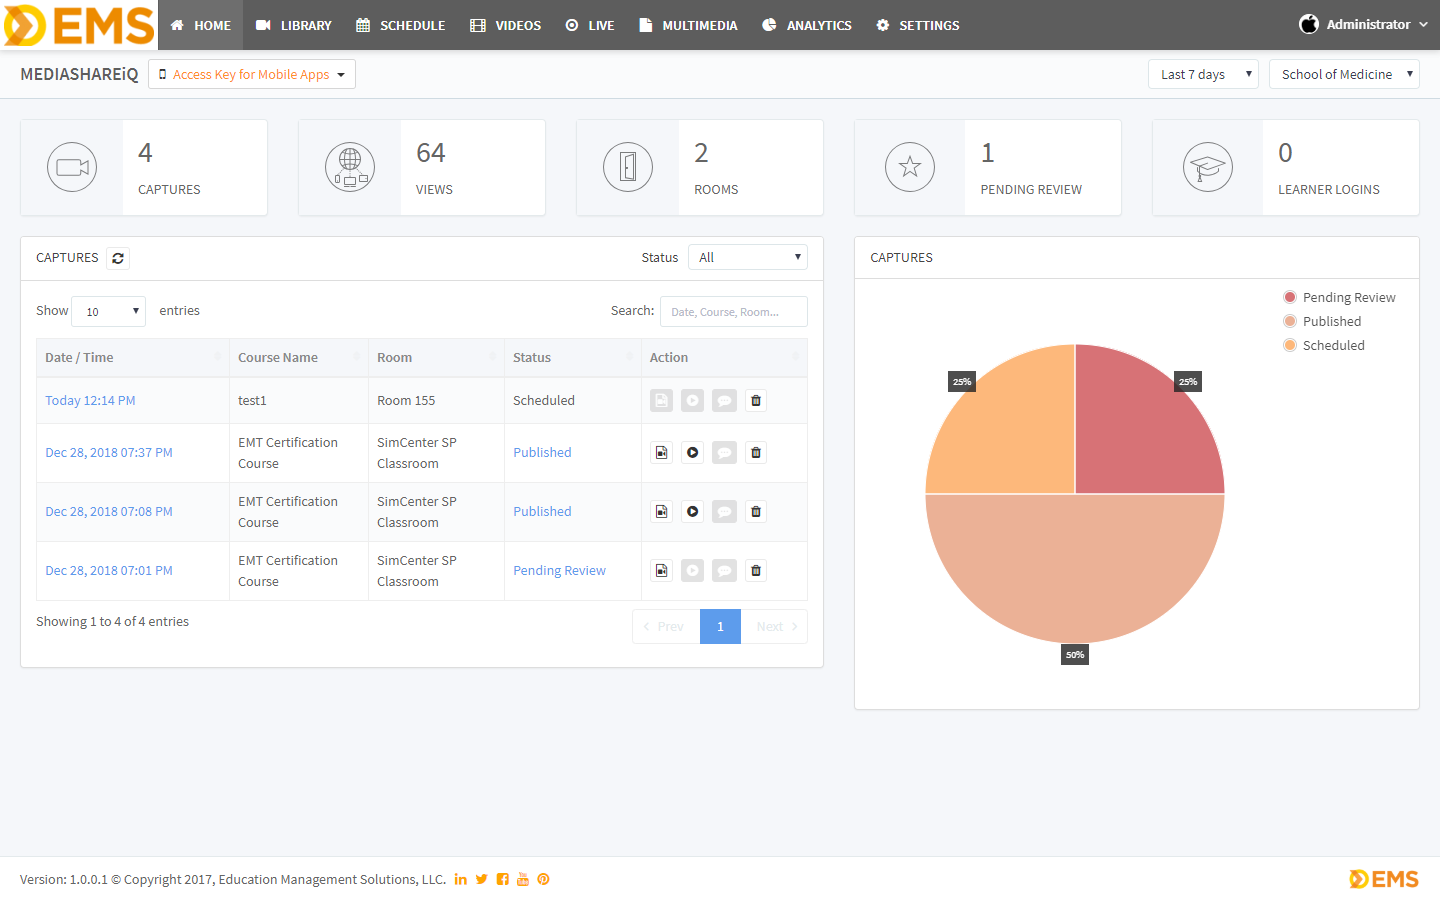Open the Schedule menu item

point(401,26)
